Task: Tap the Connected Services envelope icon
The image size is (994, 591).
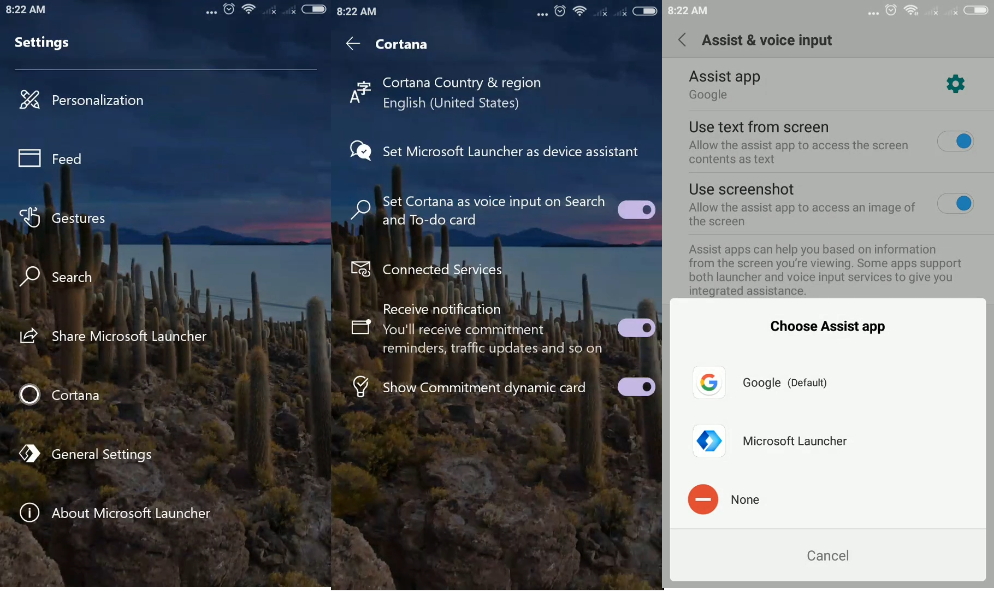Action: tap(360, 269)
